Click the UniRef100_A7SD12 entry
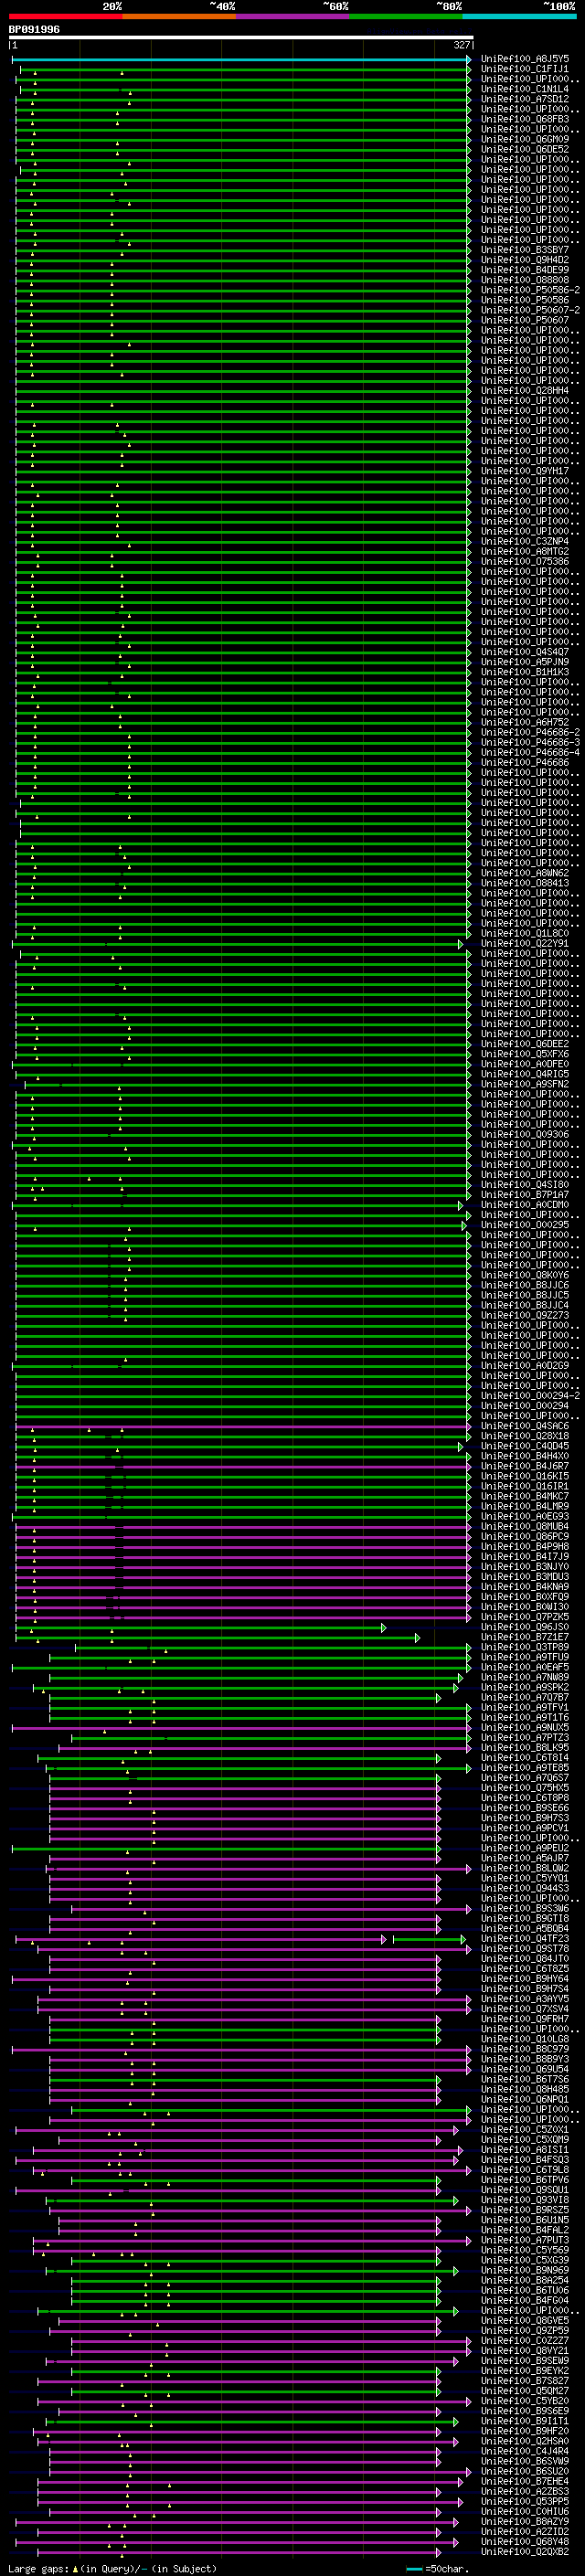This screenshot has width=585, height=2576. point(525,99)
